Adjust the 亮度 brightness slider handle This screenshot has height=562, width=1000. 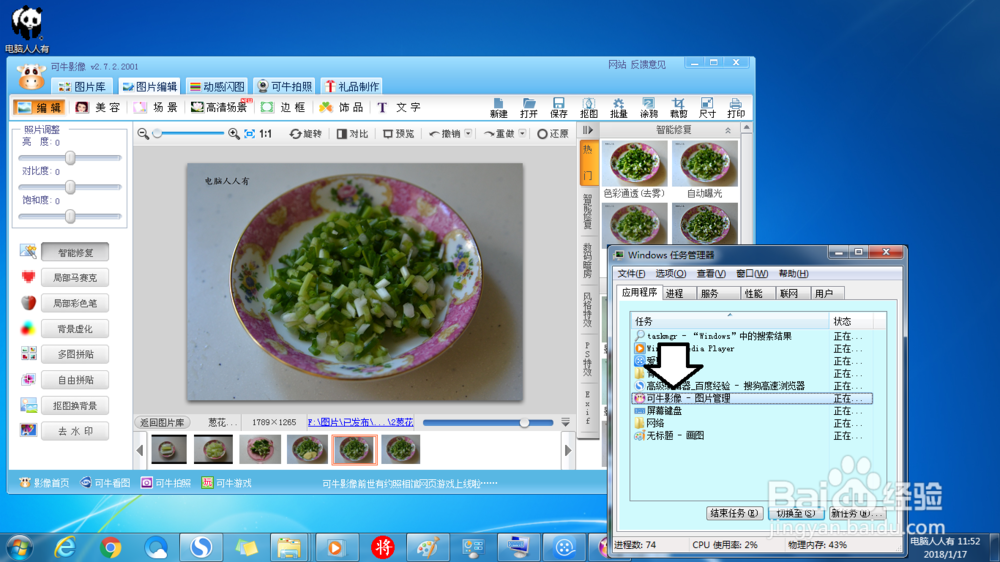click(70, 158)
